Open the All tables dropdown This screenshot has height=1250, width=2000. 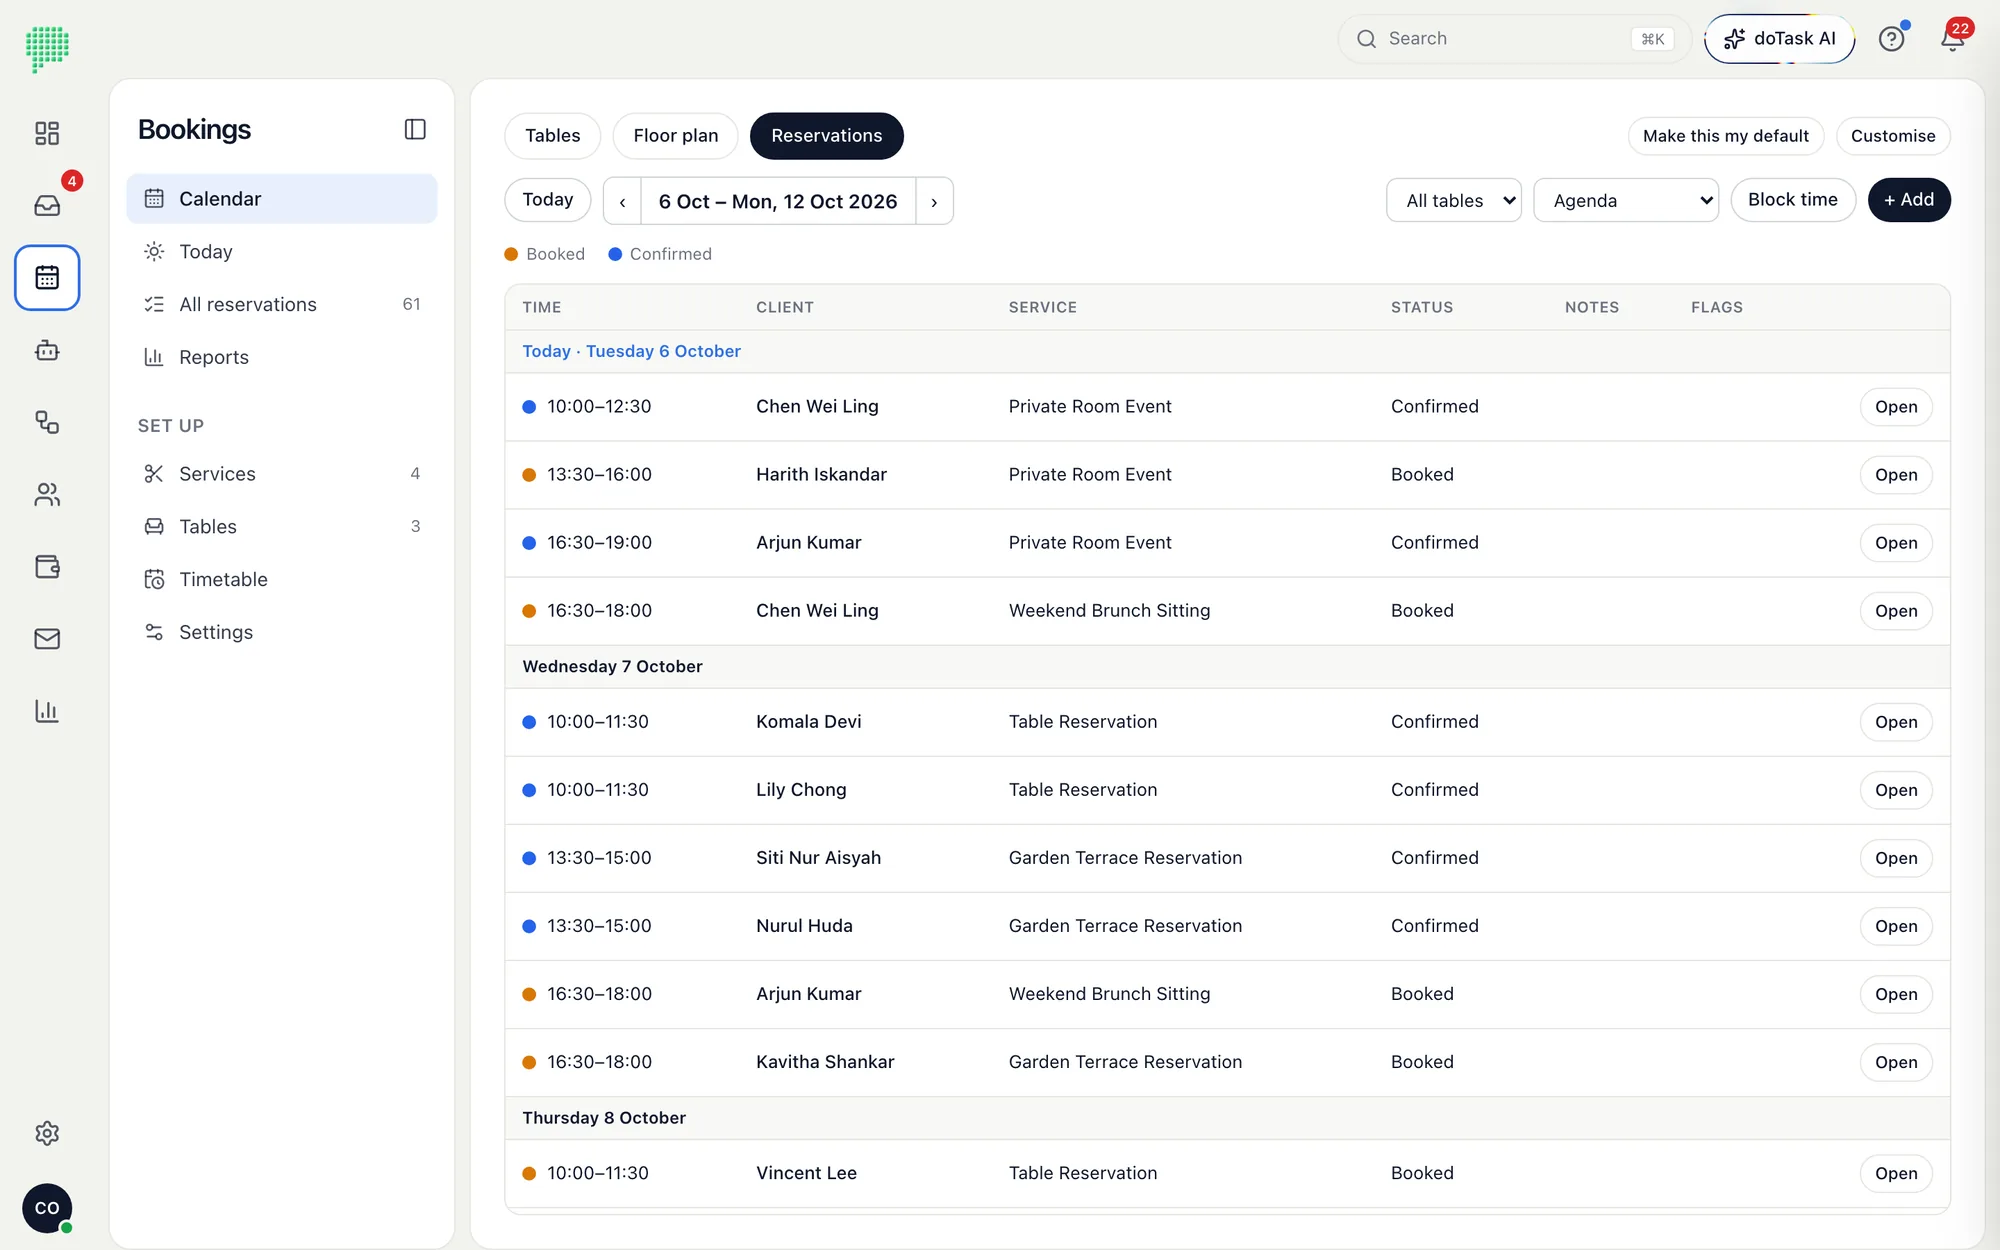1454,200
